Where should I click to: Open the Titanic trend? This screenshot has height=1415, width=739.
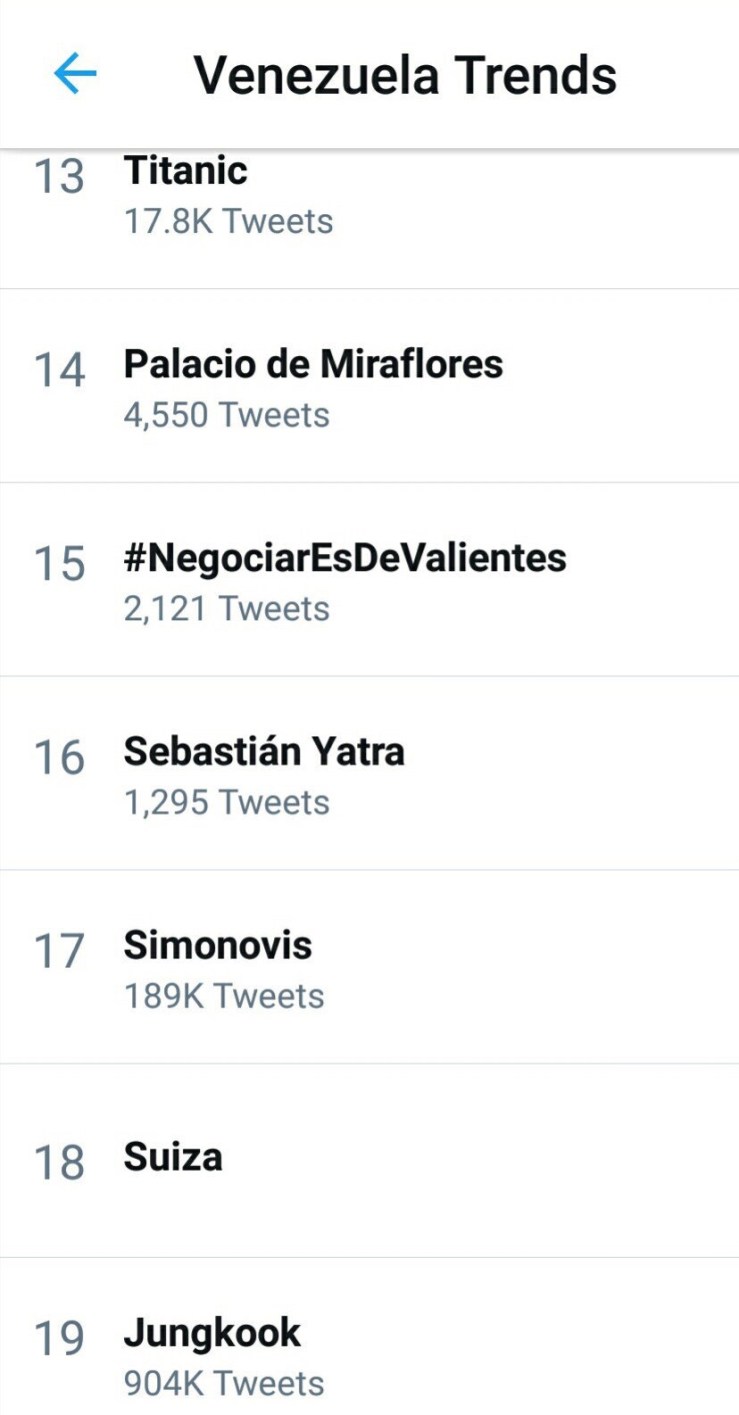click(186, 171)
